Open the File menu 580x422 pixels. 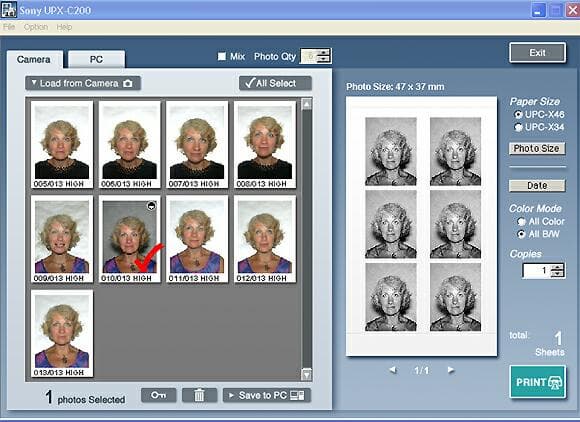tap(9, 27)
